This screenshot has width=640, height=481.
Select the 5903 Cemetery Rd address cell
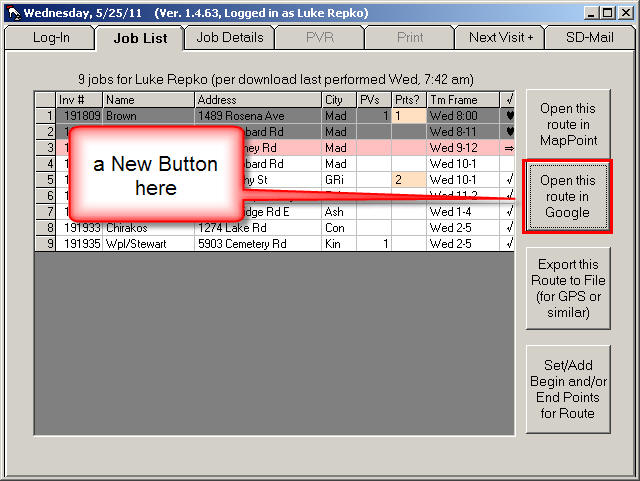[x=257, y=243]
